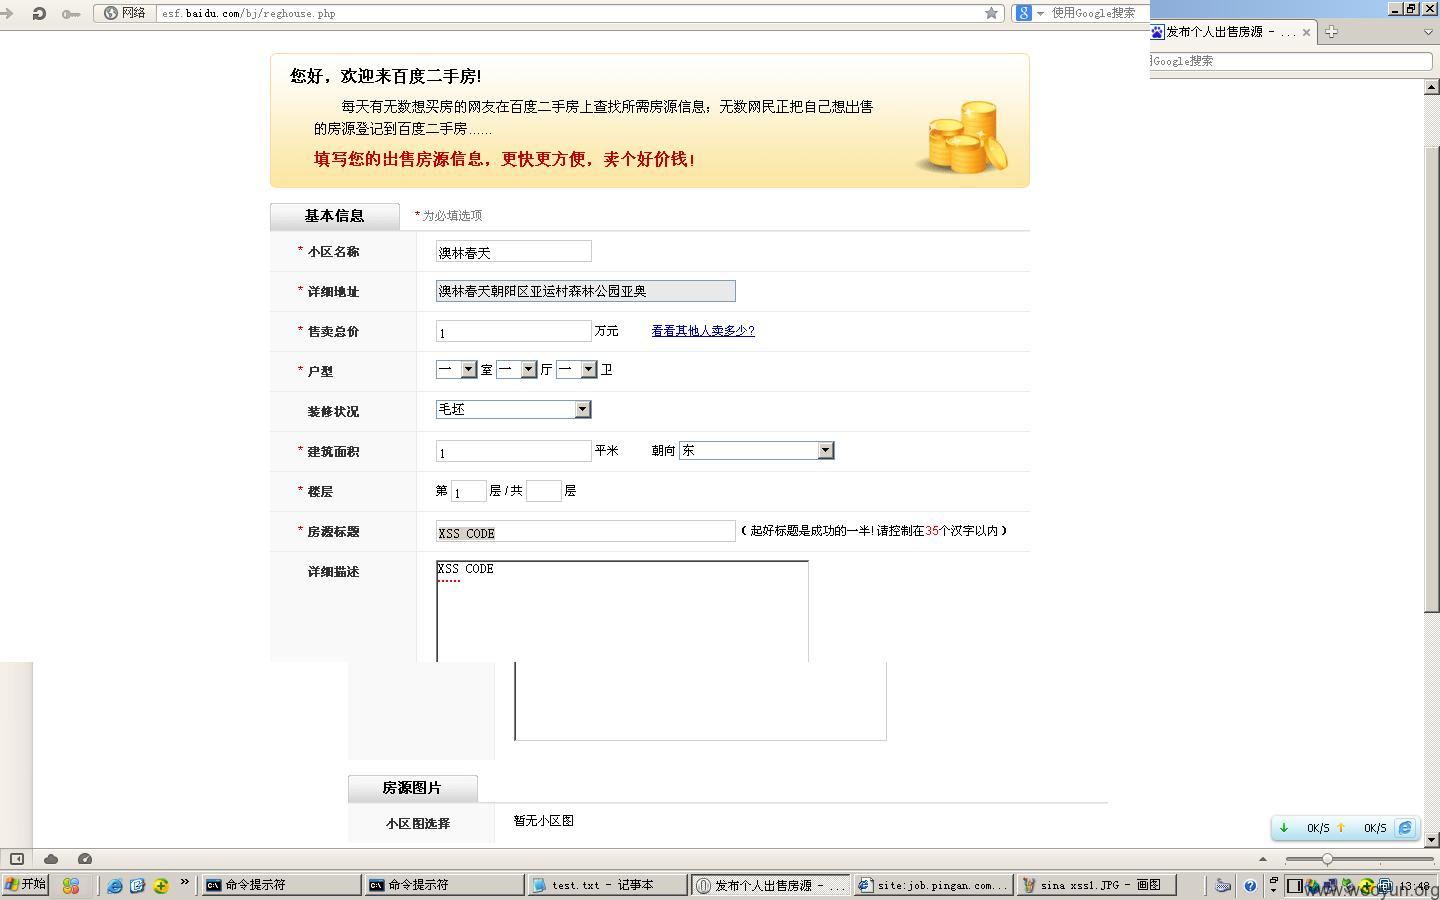Click the blue help question mark tray icon
Screen dimensions: 1440x900
pyautogui.click(x=1250, y=885)
